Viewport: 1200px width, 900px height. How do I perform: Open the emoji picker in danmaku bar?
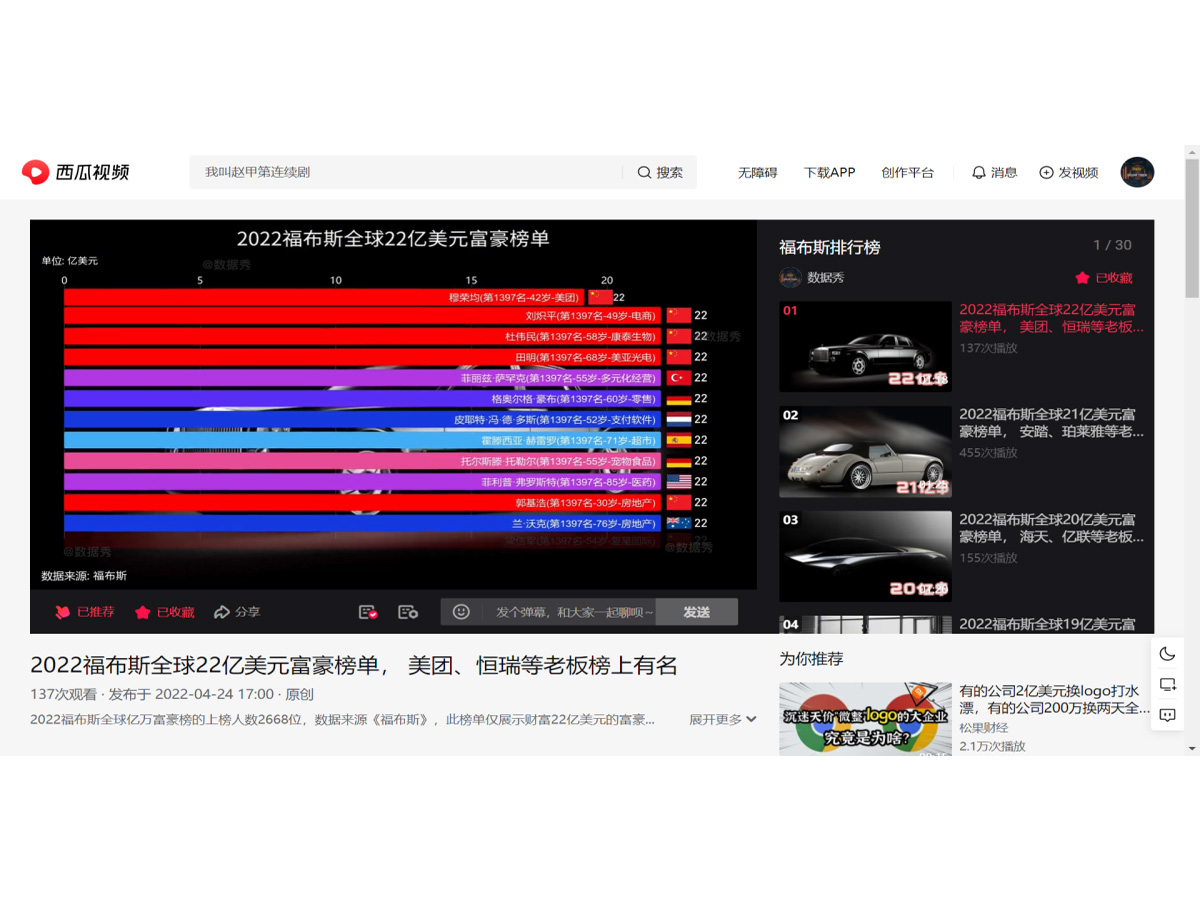(x=461, y=611)
